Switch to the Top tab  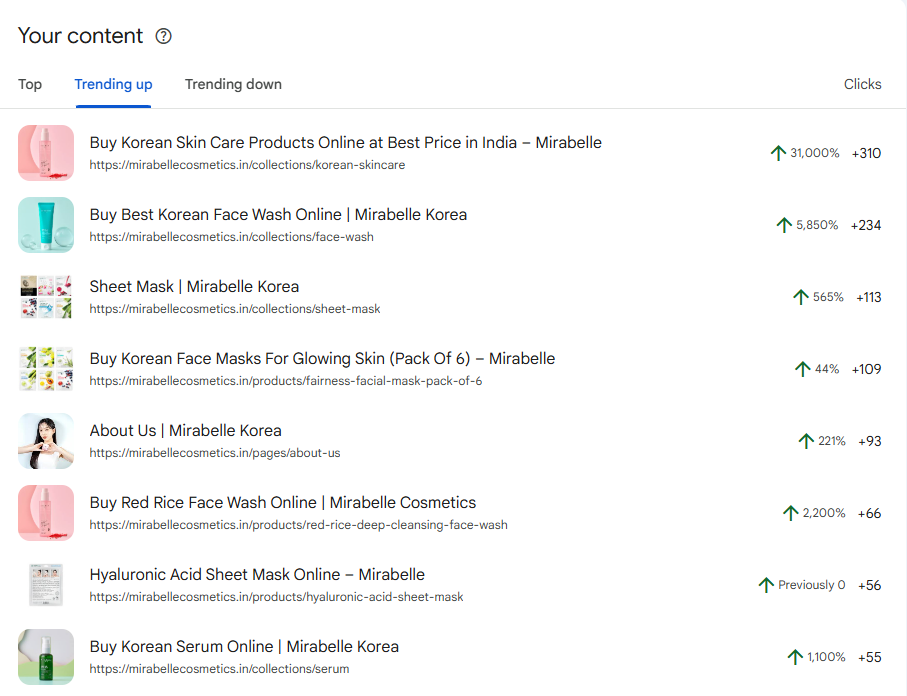pyautogui.click(x=30, y=84)
